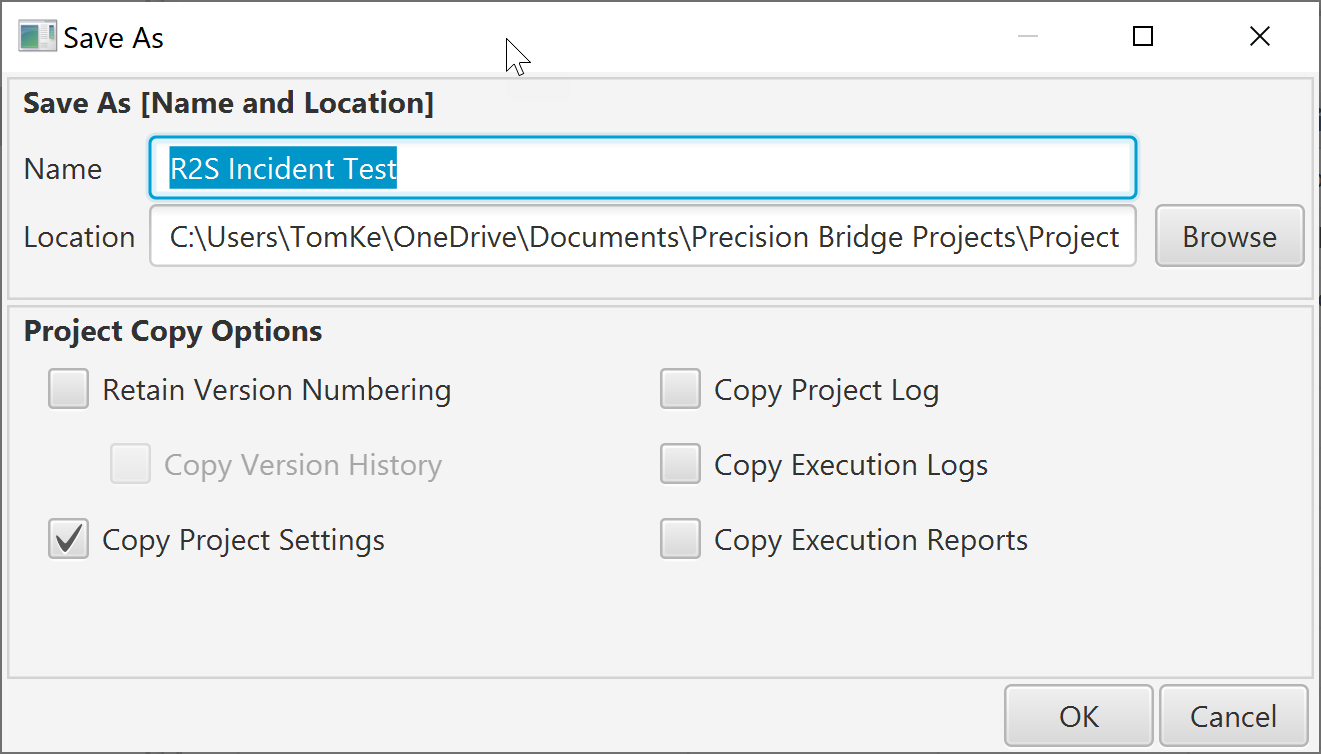Enable Copy Execution Logs
The height and width of the screenshot is (754, 1321).
[x=680, y=464]
